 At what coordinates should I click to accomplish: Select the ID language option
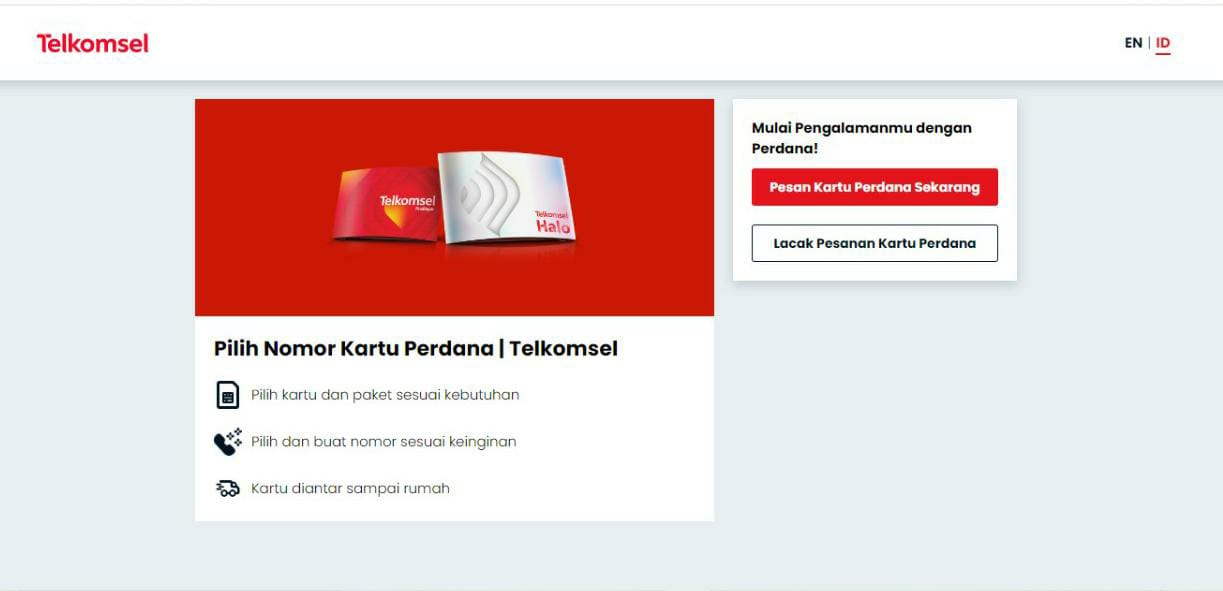1163,43
